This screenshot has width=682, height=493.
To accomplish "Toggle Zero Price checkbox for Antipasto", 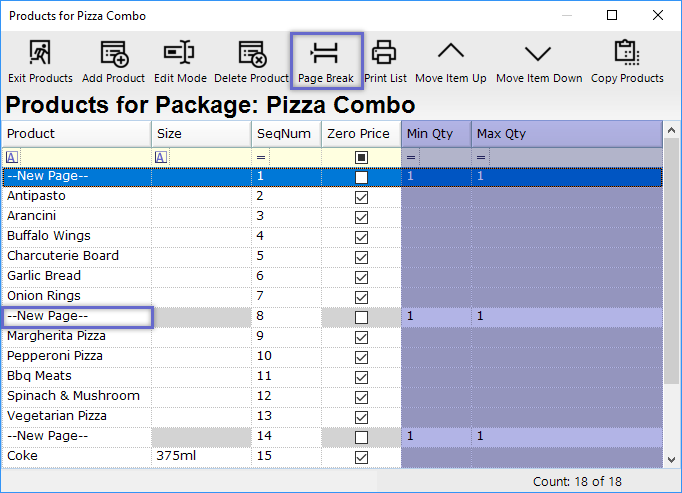I will click(x=361, y=197).
